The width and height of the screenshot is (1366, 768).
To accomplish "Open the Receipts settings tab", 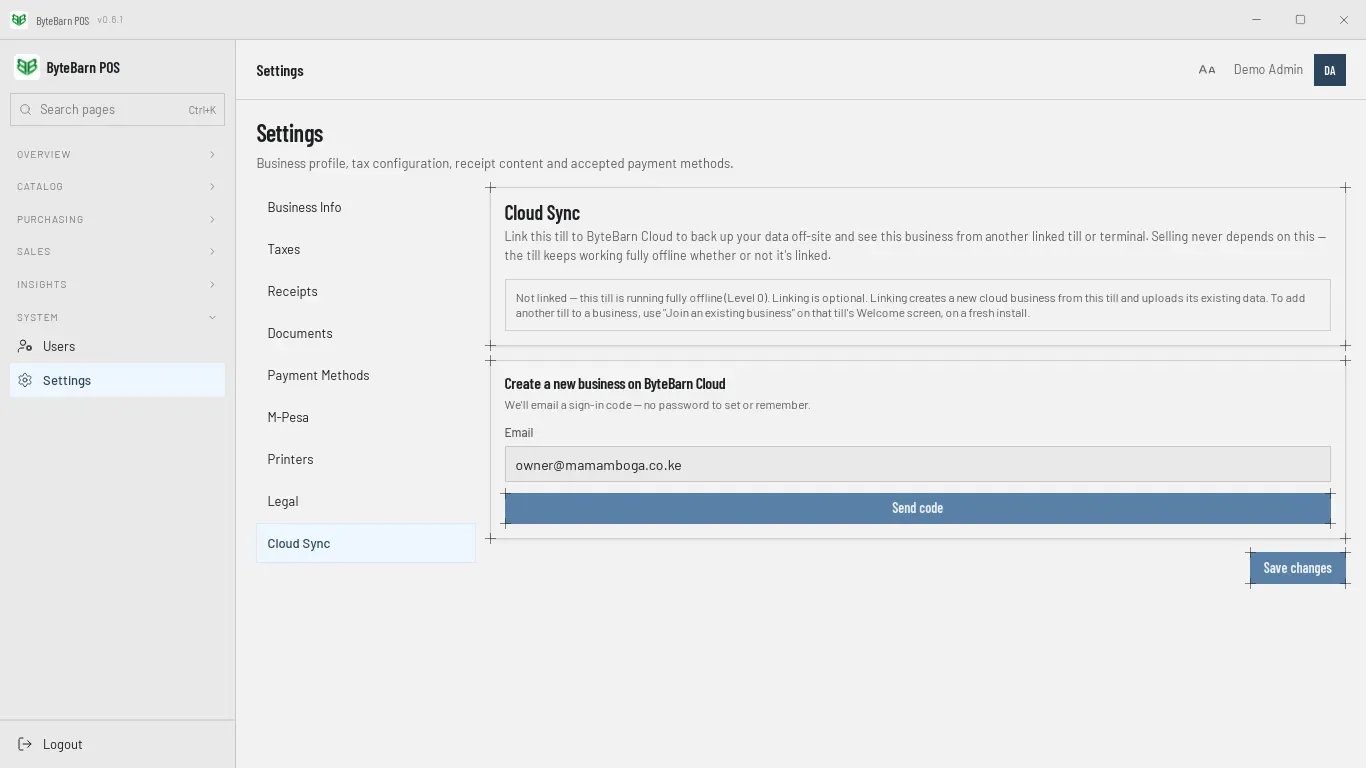I will click(x=366, y=291).
